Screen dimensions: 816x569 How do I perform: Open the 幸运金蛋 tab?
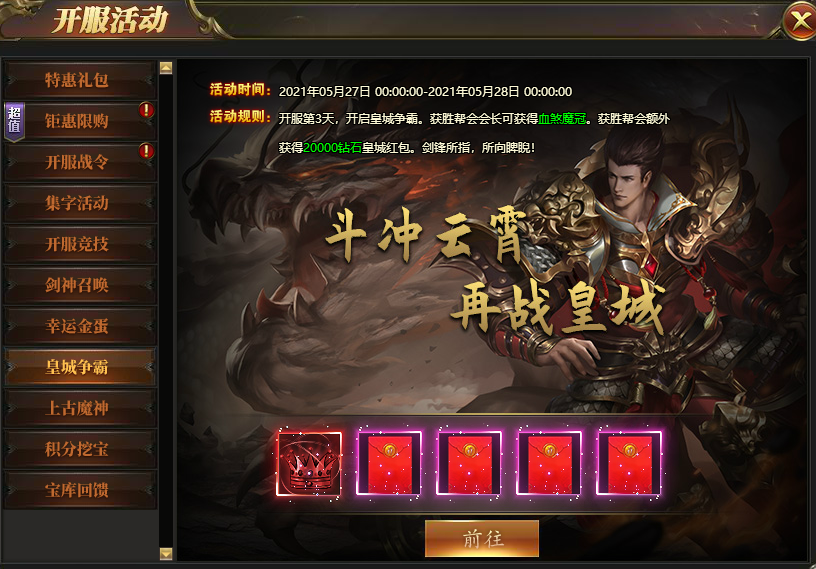pyautogui.click(x=80, y=326)
